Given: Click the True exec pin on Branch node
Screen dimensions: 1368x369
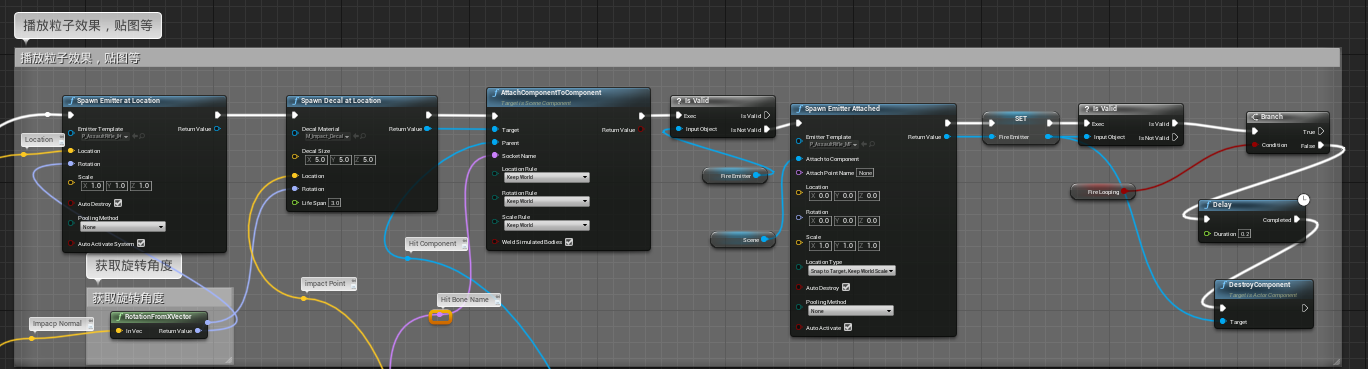Looking at the screenshot, I should click(1321, 131).
